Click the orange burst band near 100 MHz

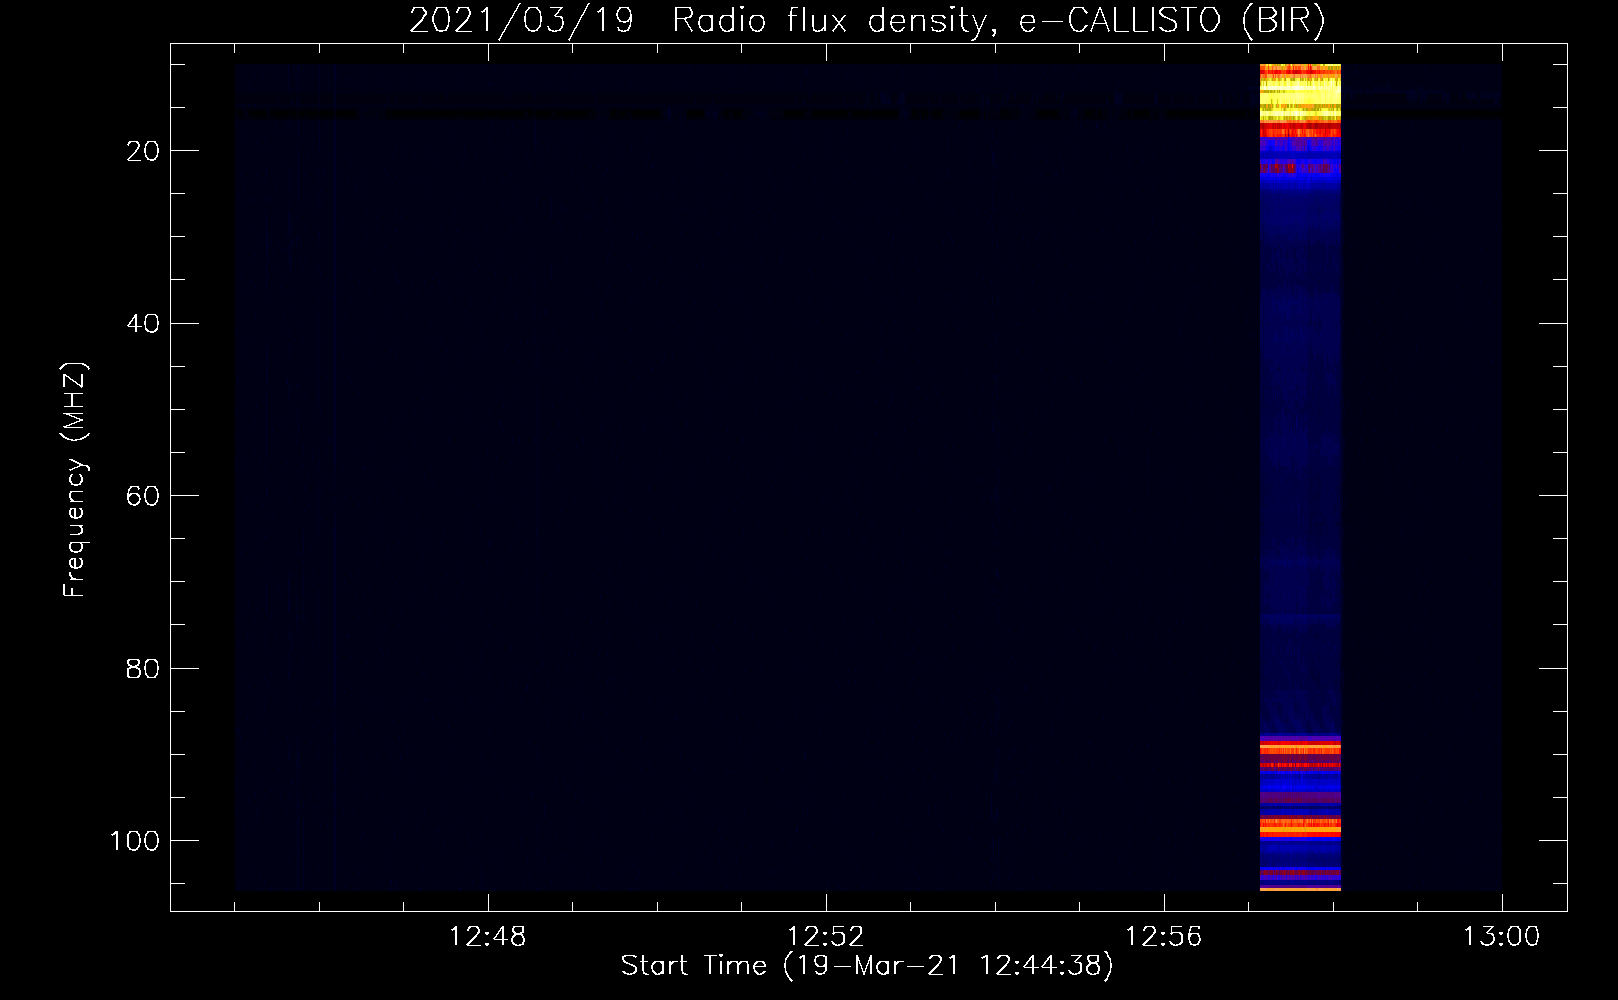(x=1300, y=827)
